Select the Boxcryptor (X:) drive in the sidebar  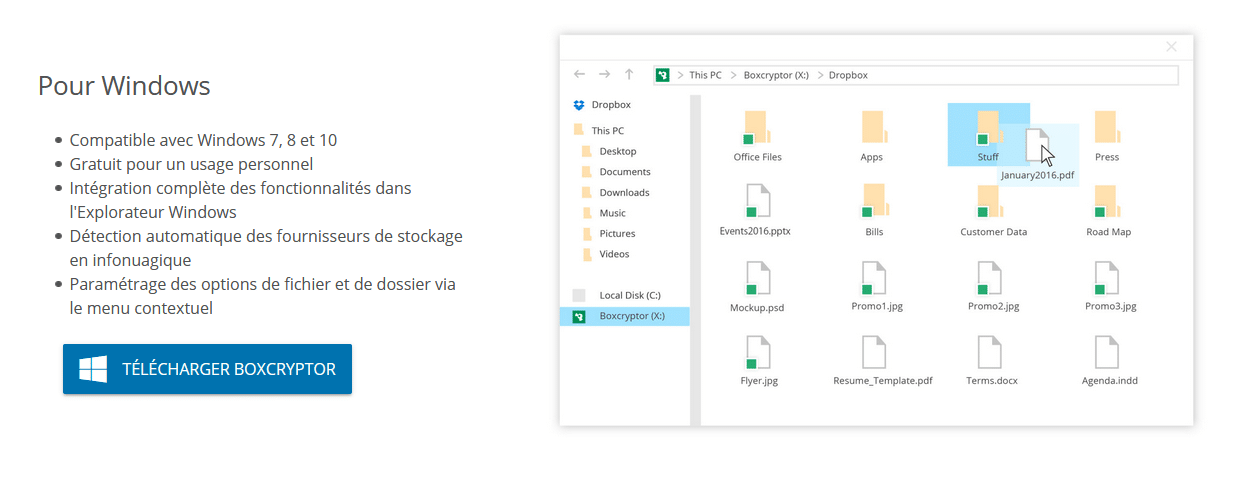click(x=624, y=317)
